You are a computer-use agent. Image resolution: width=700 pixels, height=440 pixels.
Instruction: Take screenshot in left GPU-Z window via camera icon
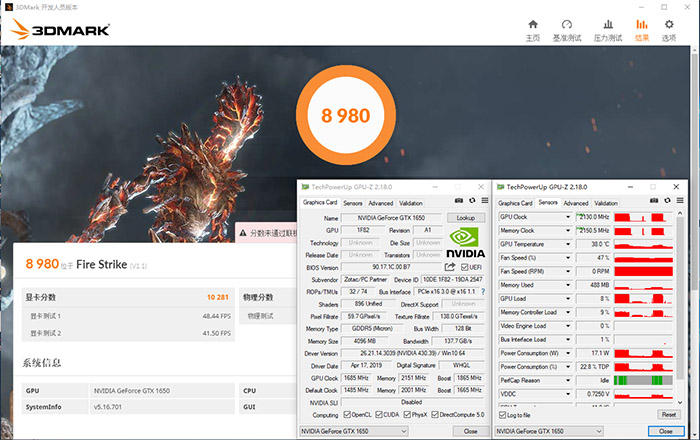[458, 201]
